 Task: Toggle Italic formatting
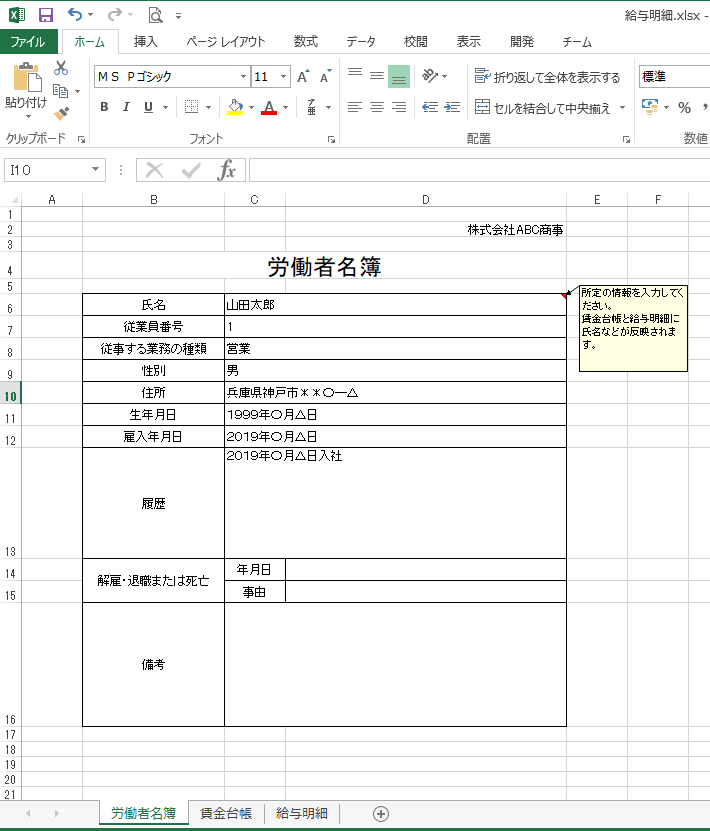point(126,107)
